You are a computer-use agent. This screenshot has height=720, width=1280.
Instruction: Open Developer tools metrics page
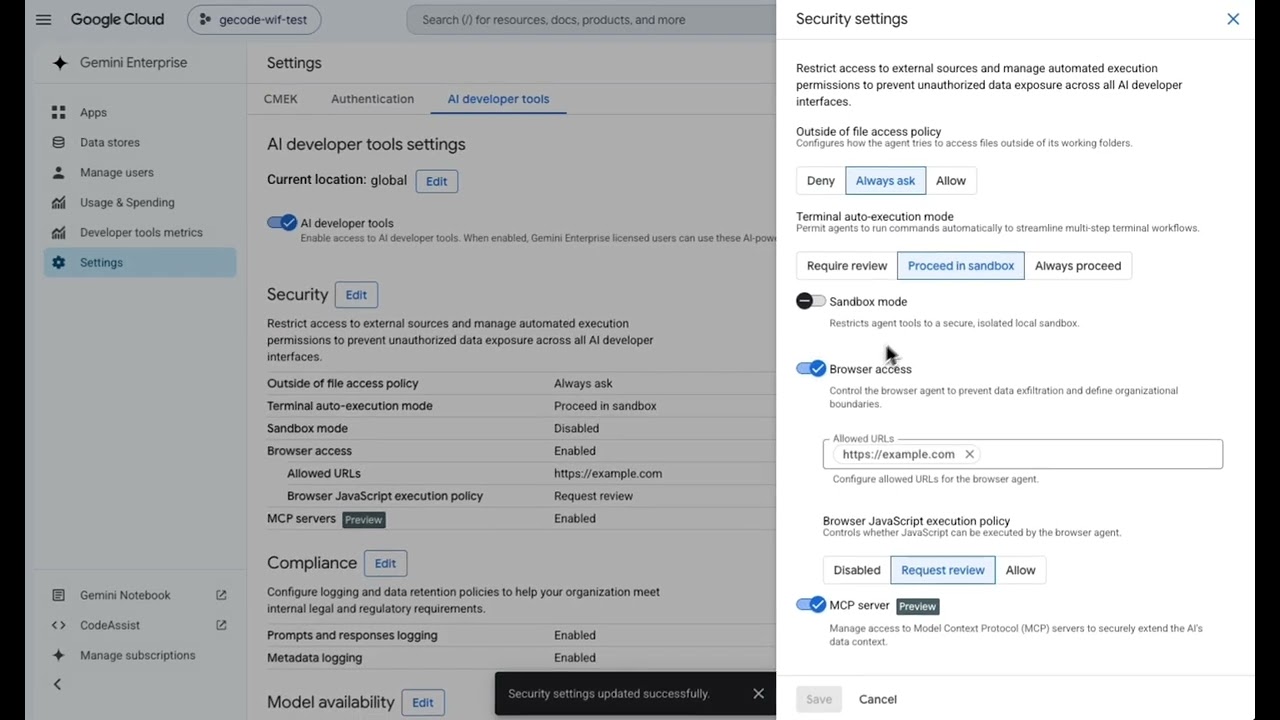click(x=140, y=233)
